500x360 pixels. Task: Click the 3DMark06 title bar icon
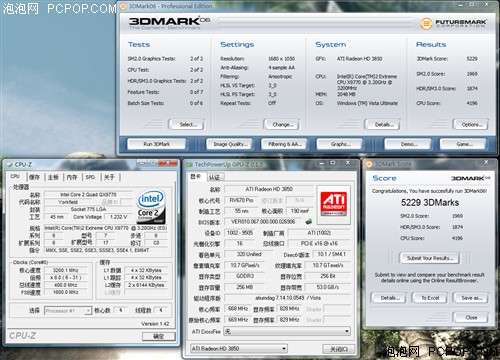coord(123,6)
